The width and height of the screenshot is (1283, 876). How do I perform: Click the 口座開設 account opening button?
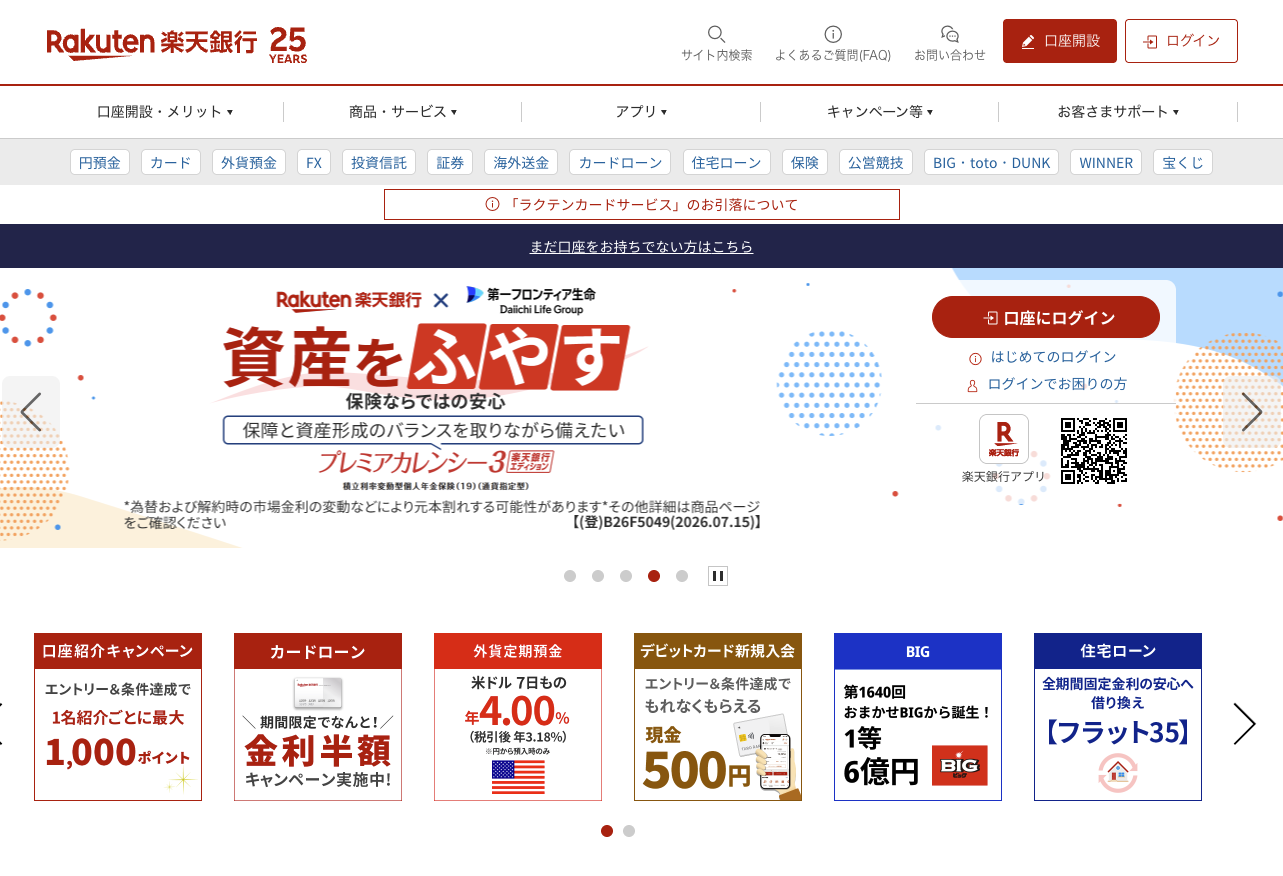click(x=1060, y=41)
